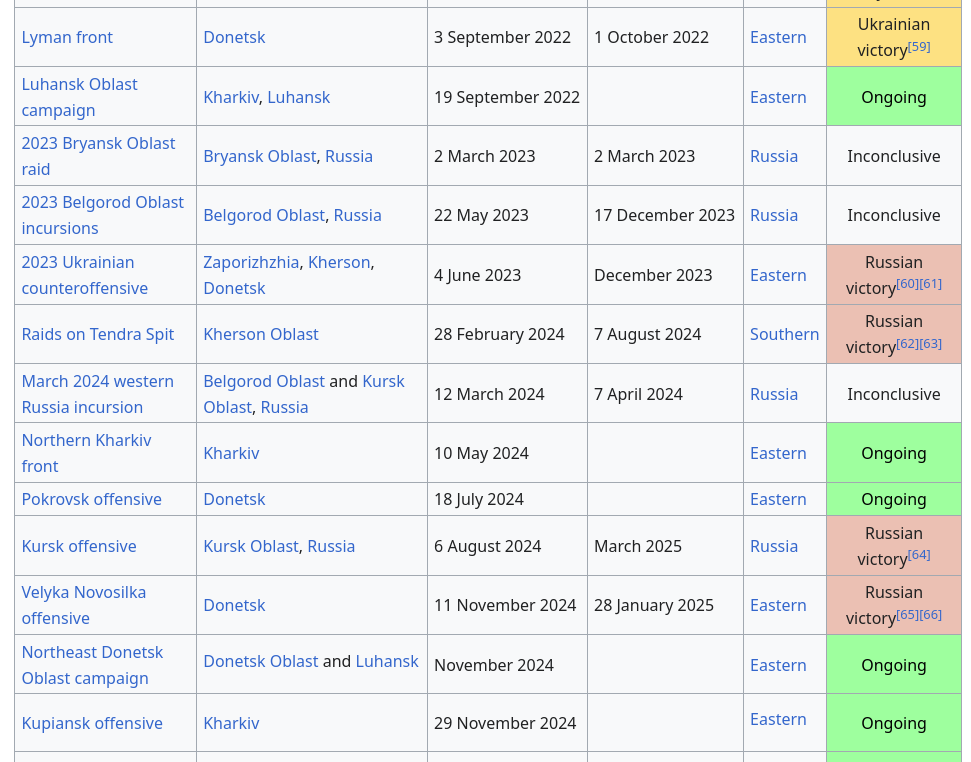This screenshot has width=971, height=762.
Task: Select the '28 January 2025' end date cell
Action: pos(664,605)
